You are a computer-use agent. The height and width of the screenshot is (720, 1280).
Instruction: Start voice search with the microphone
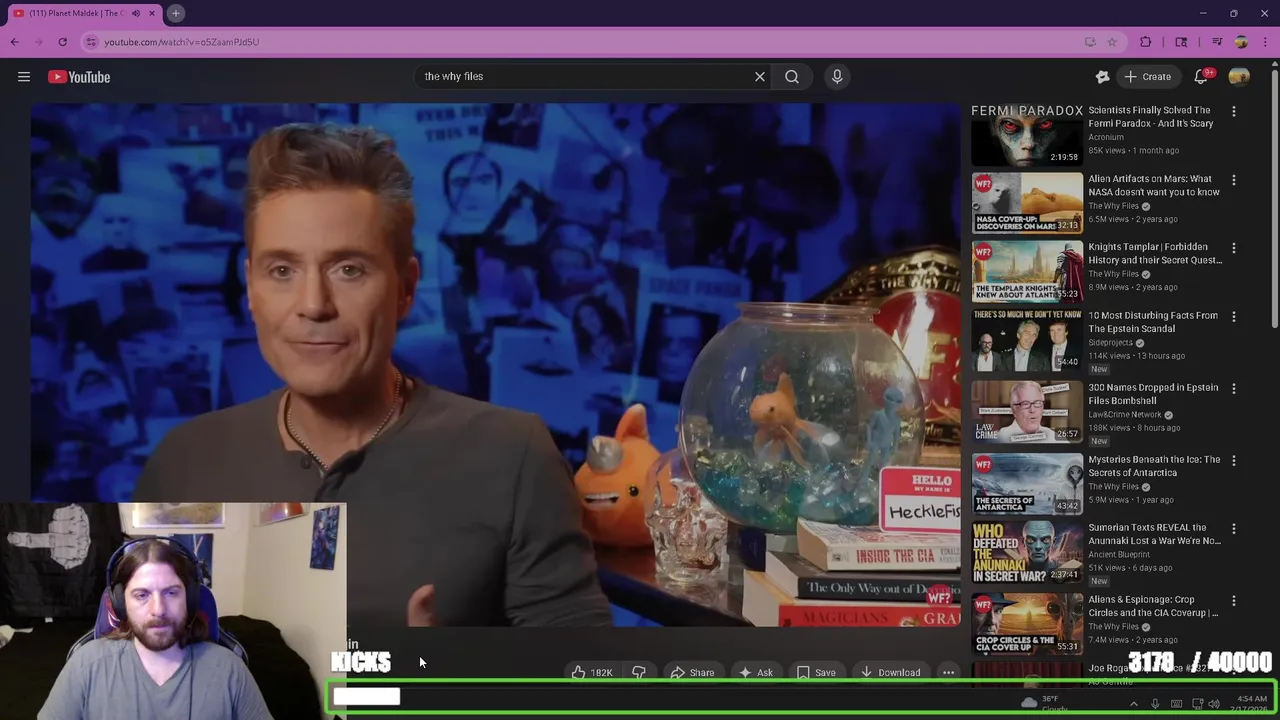(x=837, y=76)
